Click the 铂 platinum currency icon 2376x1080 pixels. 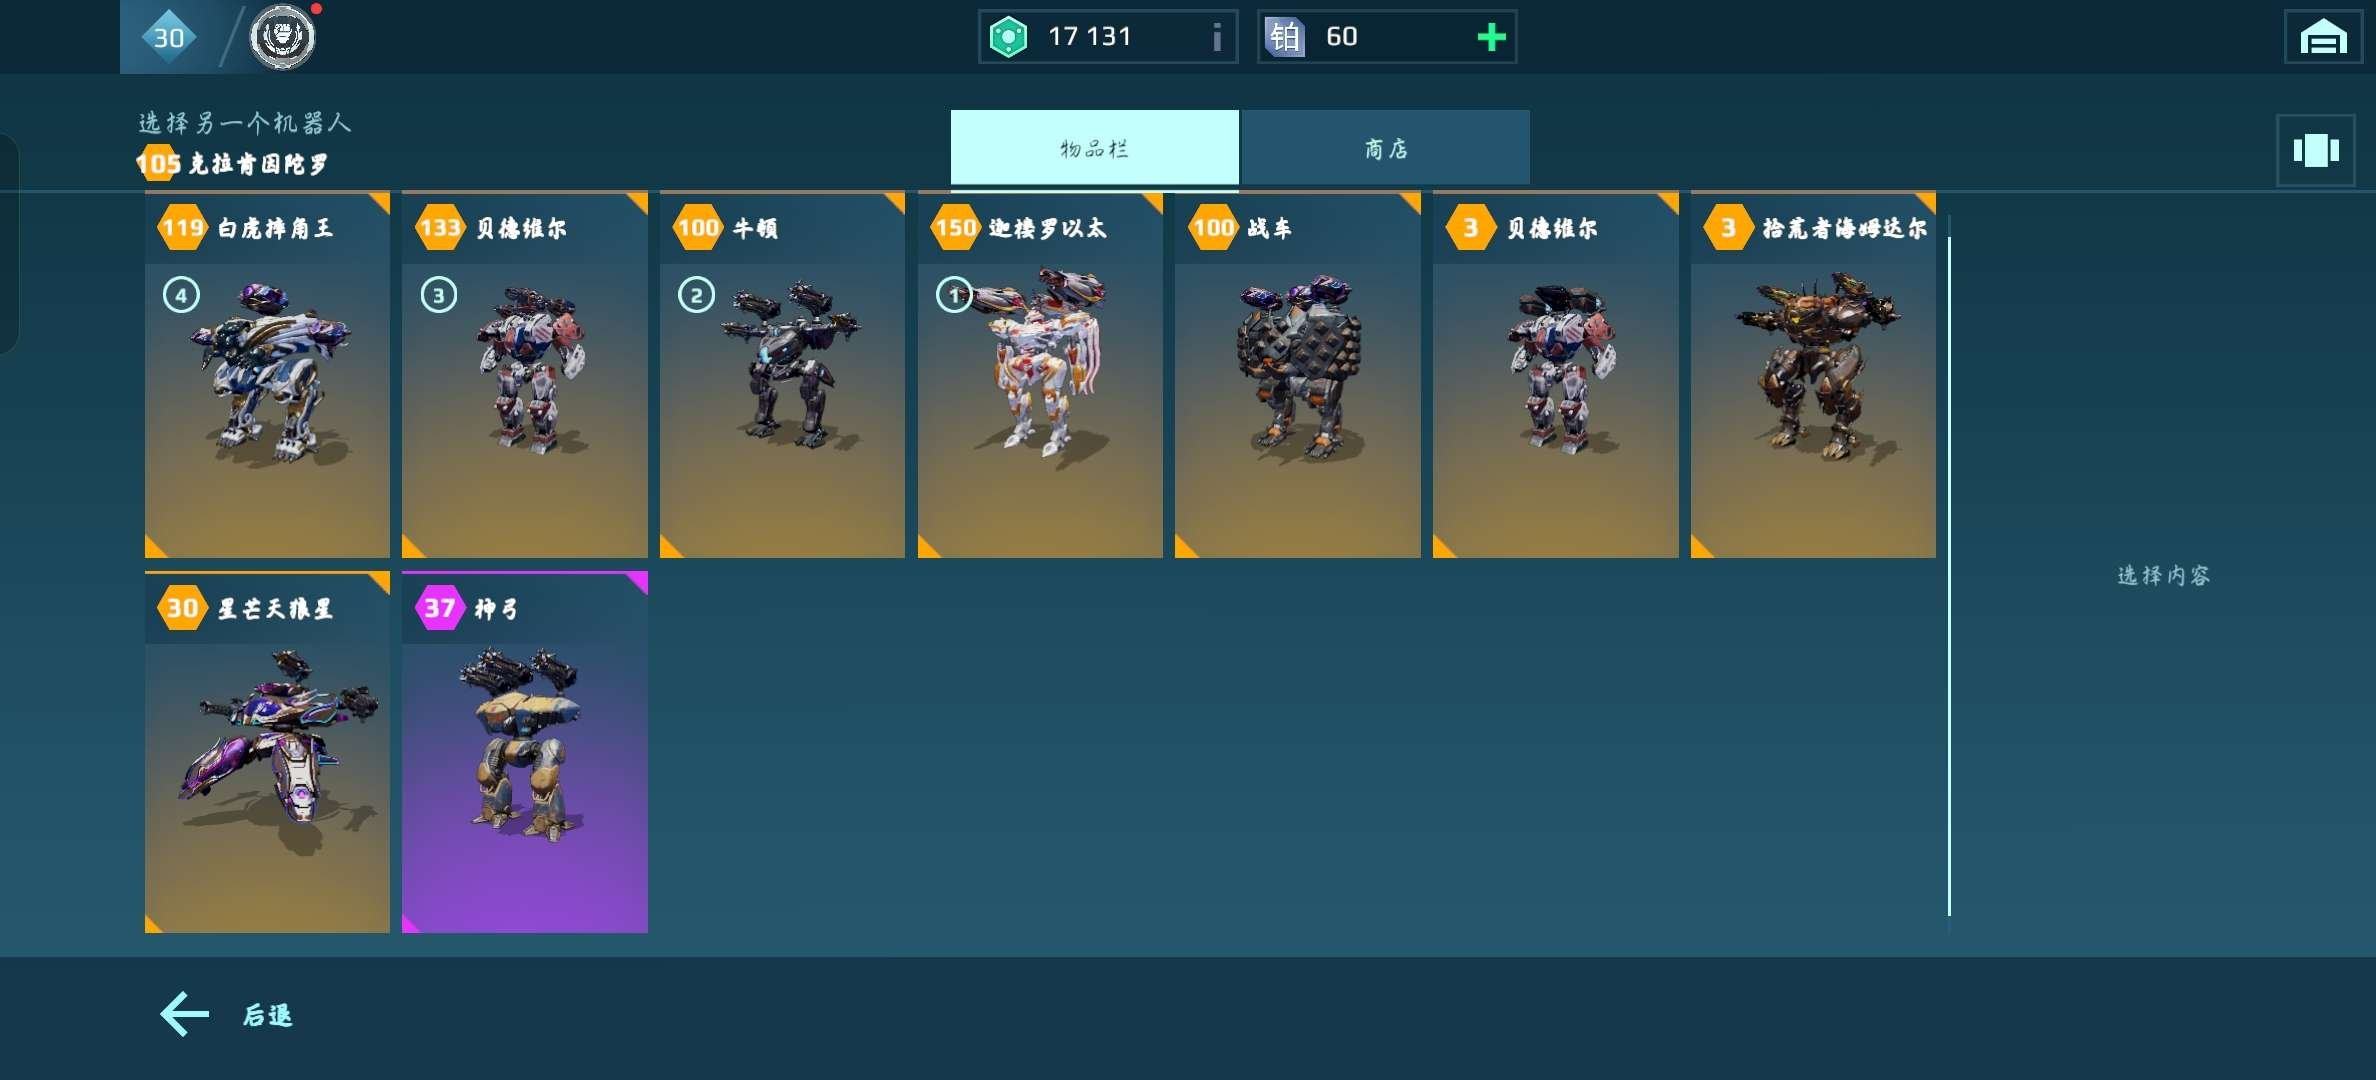tap(1285, 37)
